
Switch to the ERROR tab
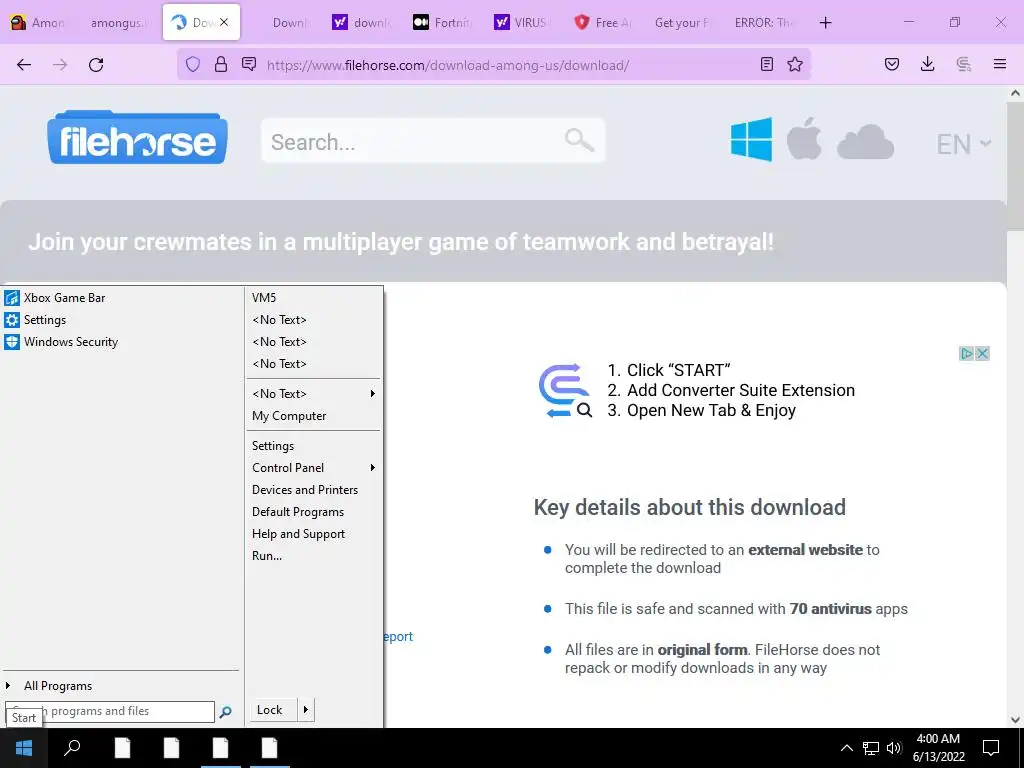(x=765, y=22)
